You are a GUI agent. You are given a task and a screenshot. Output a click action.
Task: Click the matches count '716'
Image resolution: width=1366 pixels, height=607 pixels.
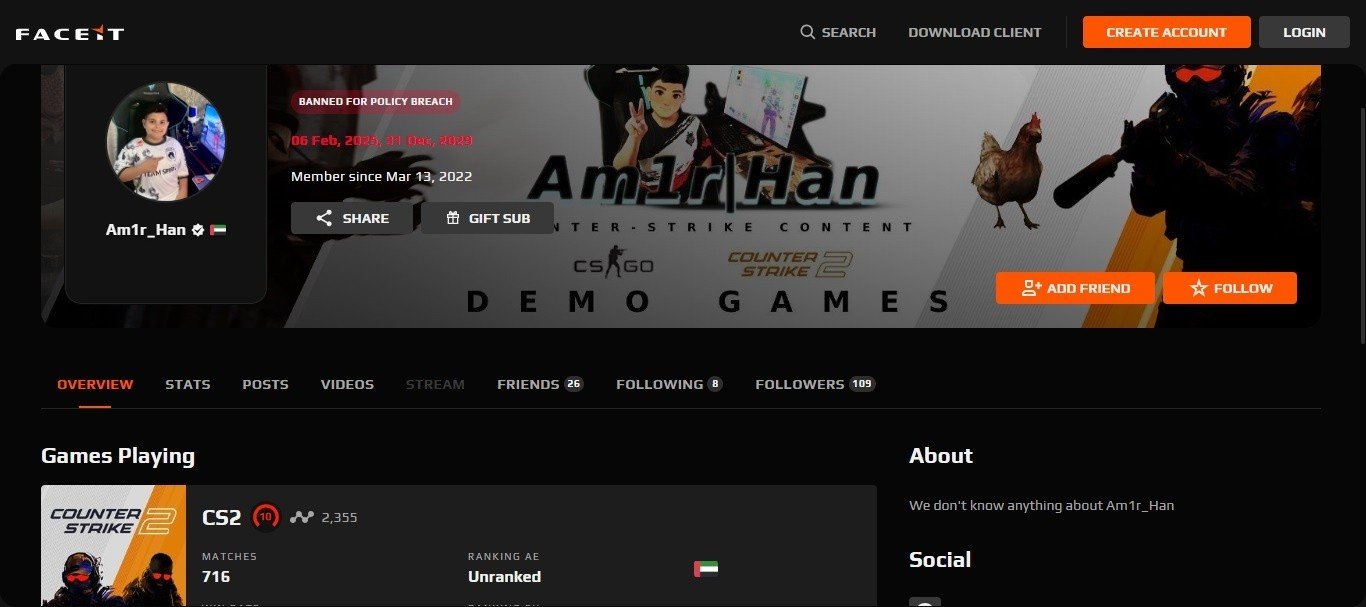click(216, 576)
